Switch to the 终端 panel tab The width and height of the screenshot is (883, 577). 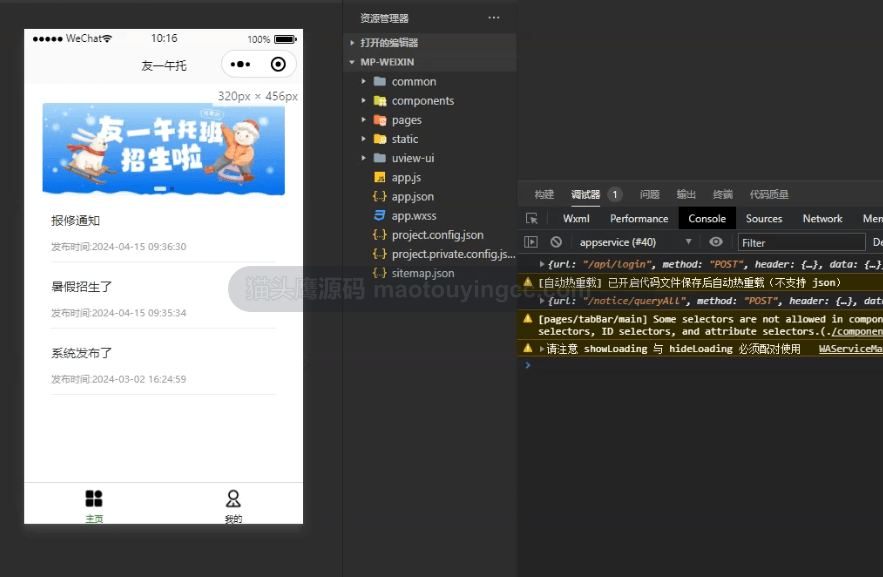723,194
